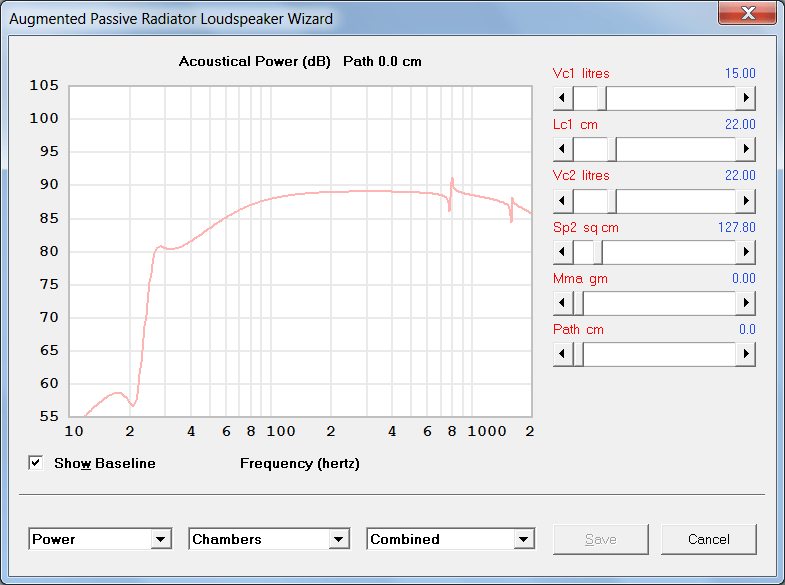Click the Sp2 sq cm label
The width and height of the screenshot is (785, 585).
[x=586, y=228]
